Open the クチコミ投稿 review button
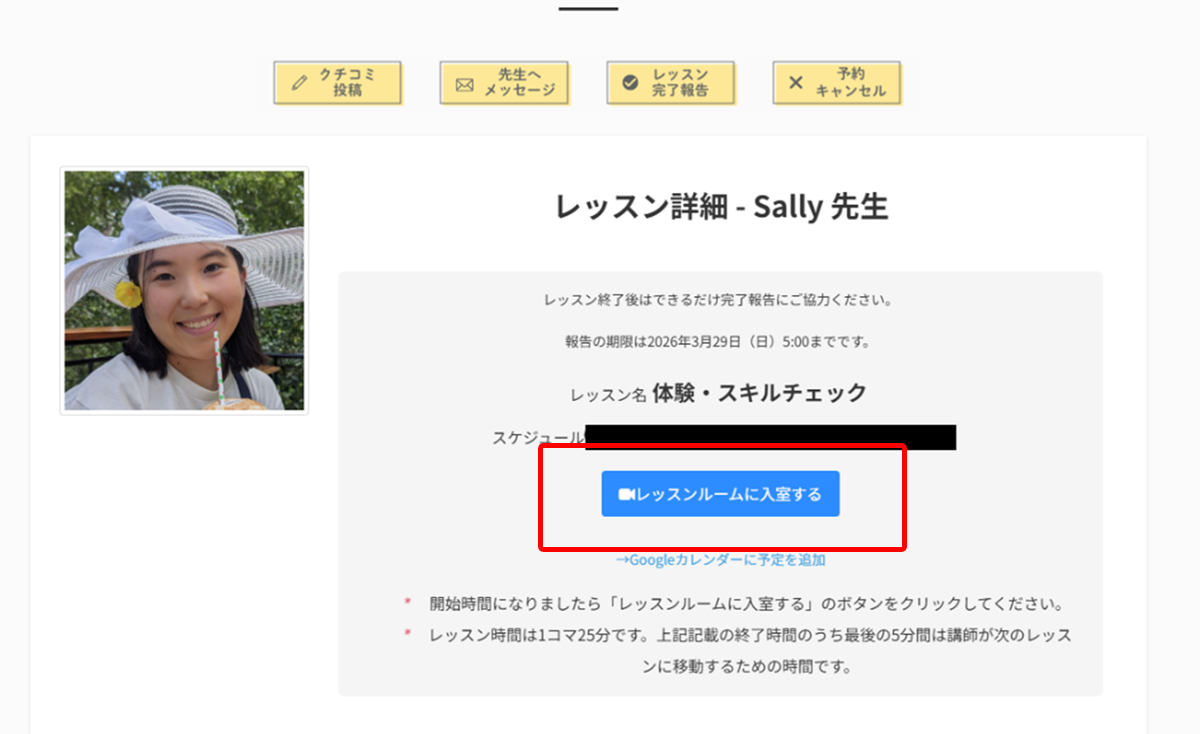 point(337,83)
